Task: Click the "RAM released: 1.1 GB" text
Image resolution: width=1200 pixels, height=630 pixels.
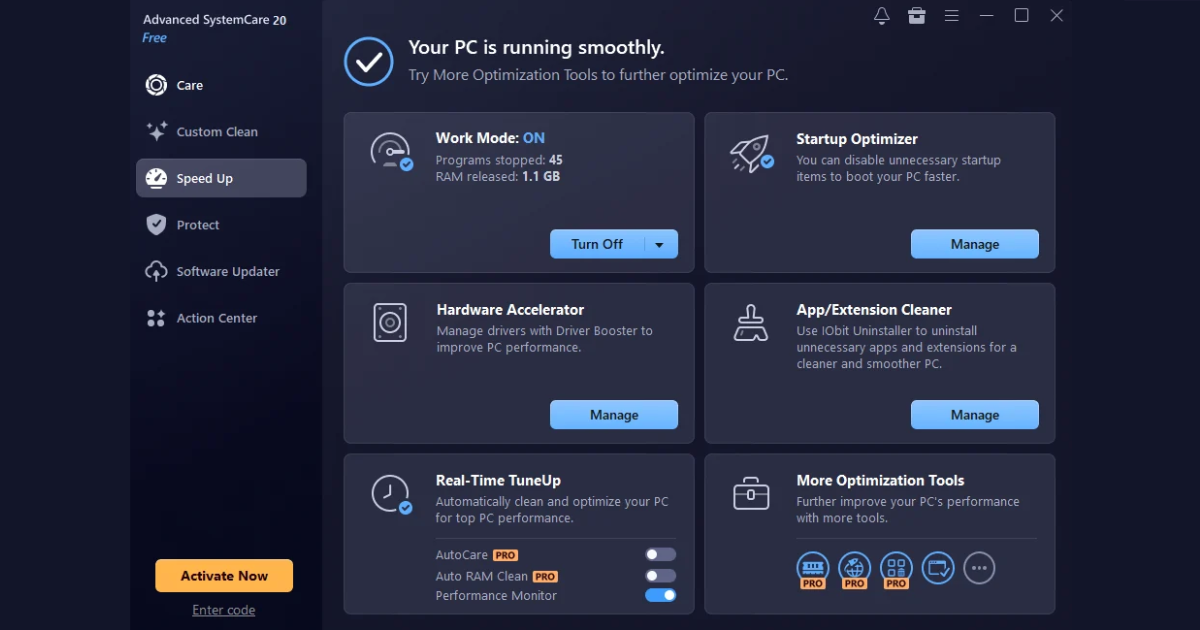Action: click(498, 177)
